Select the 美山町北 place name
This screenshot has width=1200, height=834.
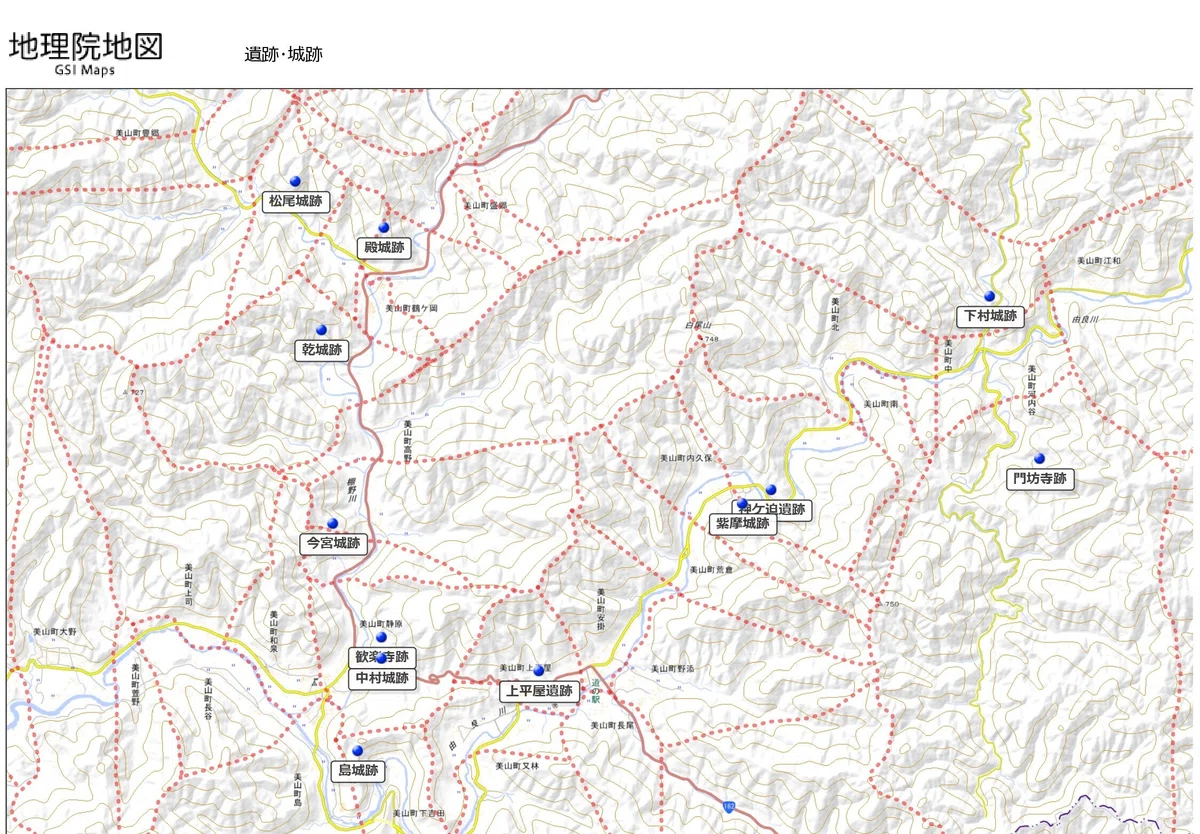[834, 315]
